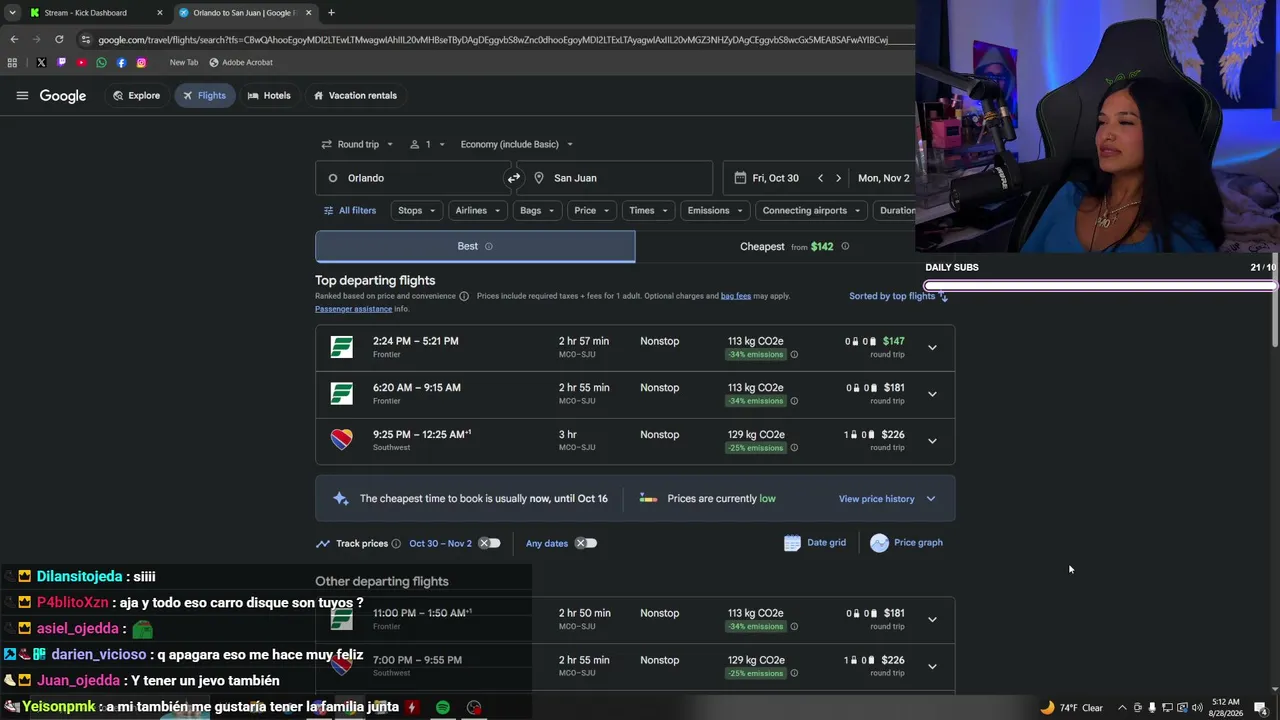This screenshot has width=1280, height=720.
Task: Open the Date grid view
Action: click(815, 543)
